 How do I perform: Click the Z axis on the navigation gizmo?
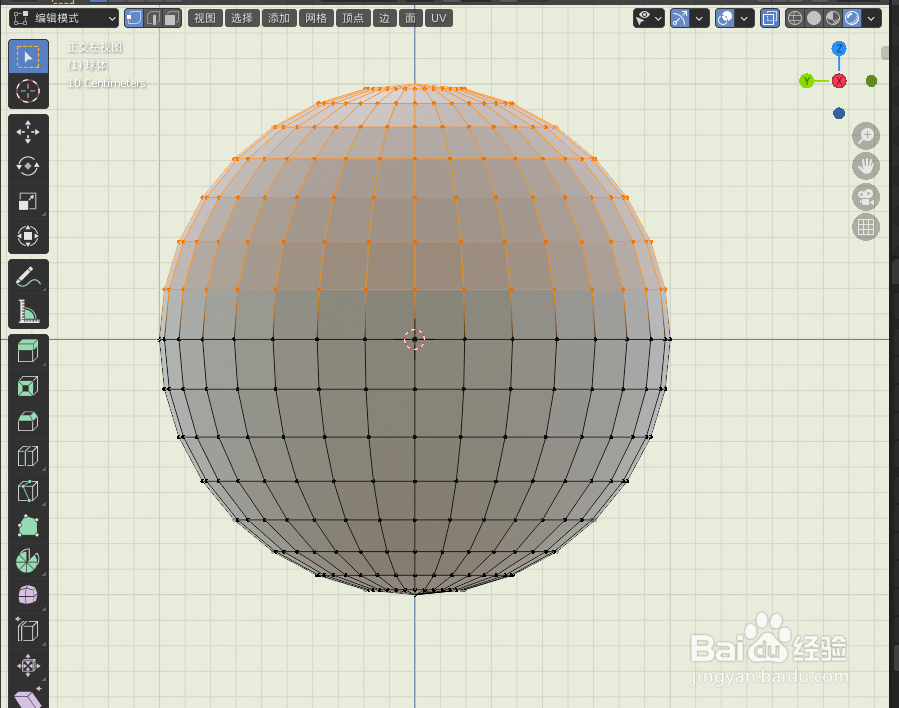click(838, 48)
